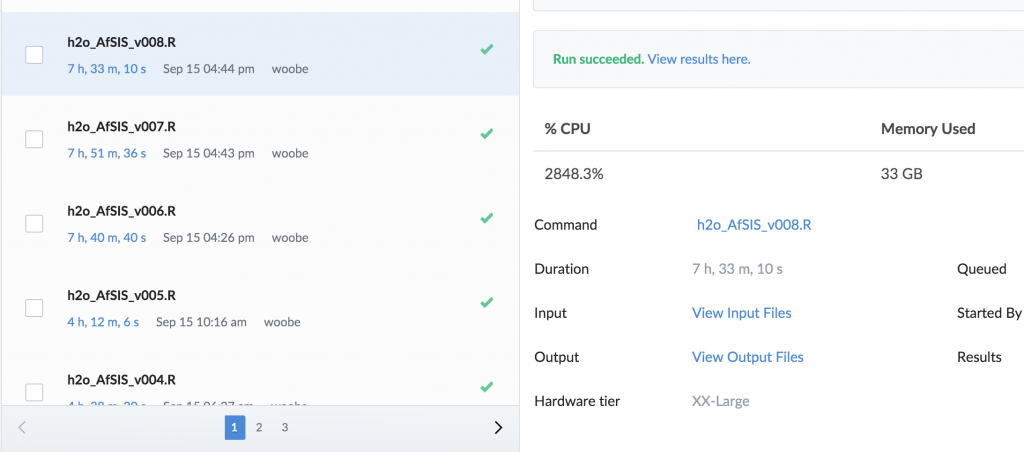
Task: Select current page 1 button
Action: click(x=234, y=428)
